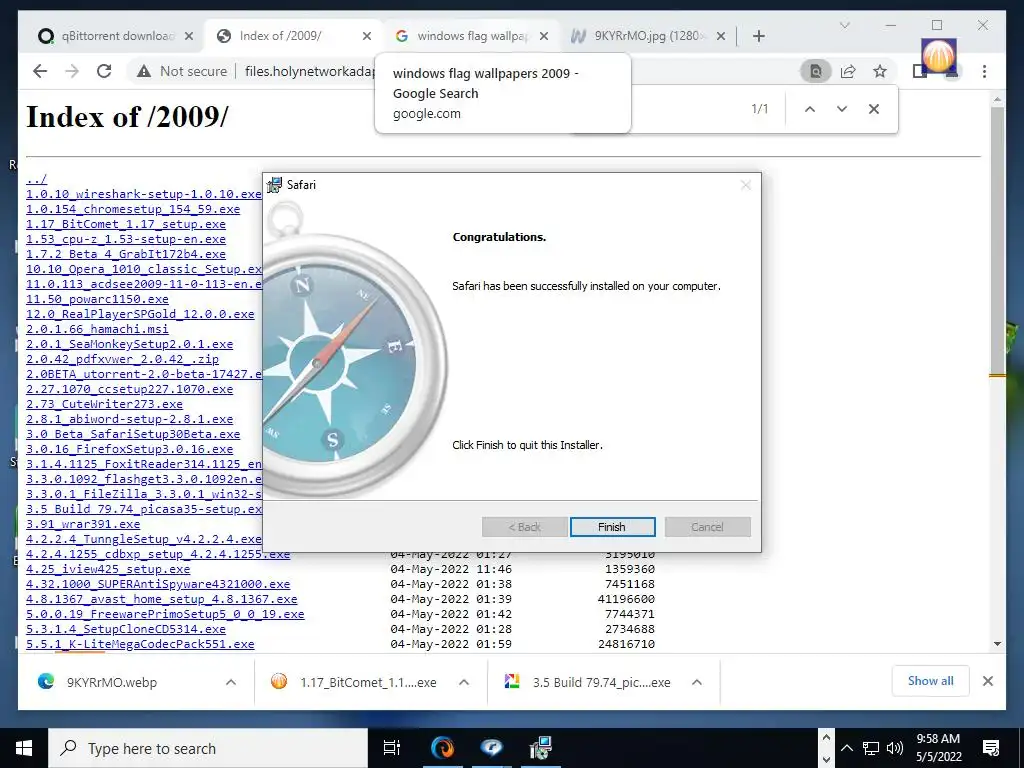Open downloaded 3.5 Build picasa exe

601,682
